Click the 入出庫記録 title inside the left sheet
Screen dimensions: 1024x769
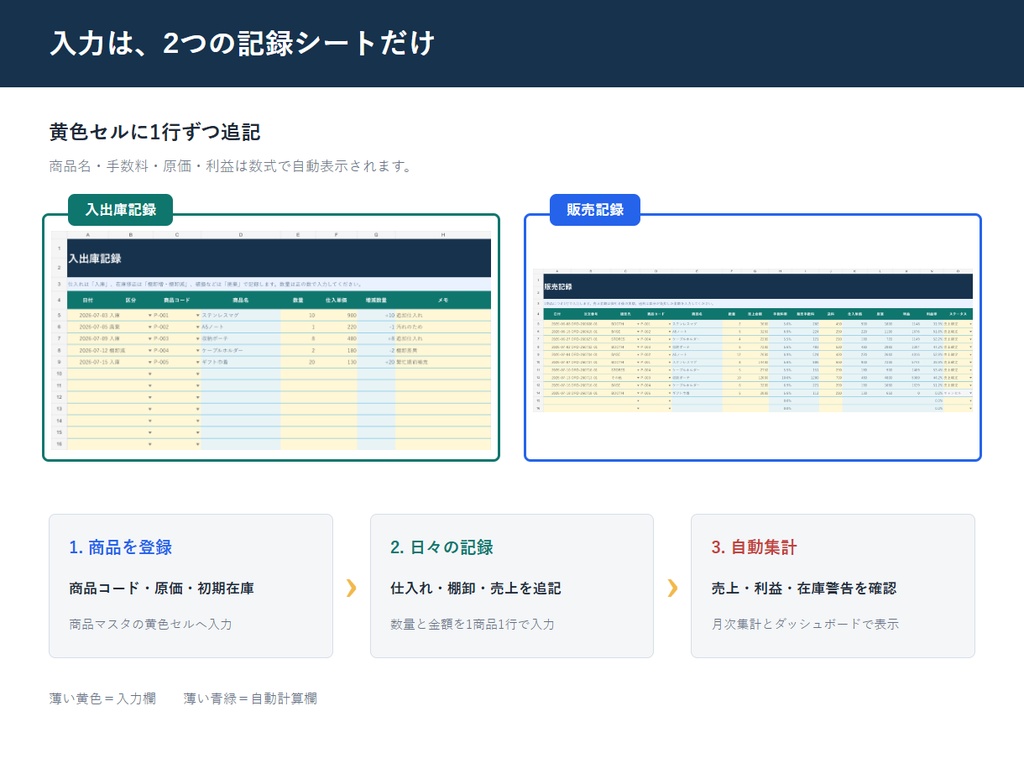(x=95, y=259)
